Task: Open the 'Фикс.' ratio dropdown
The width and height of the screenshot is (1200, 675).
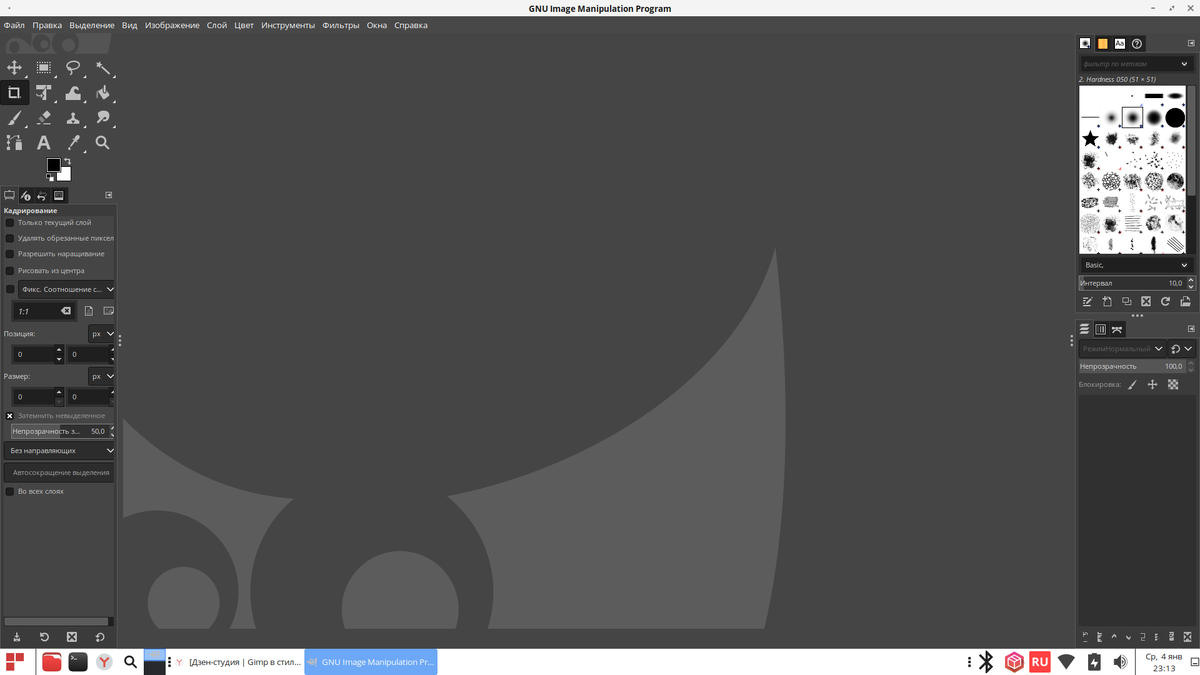Action: coord(67,289)
